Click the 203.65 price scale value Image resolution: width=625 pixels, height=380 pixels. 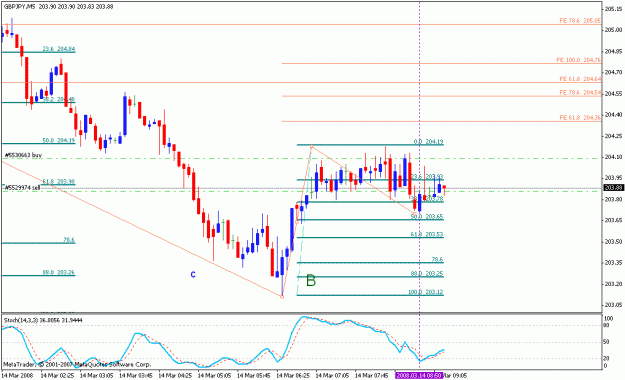pyautogui.click(x=613, y=220)
